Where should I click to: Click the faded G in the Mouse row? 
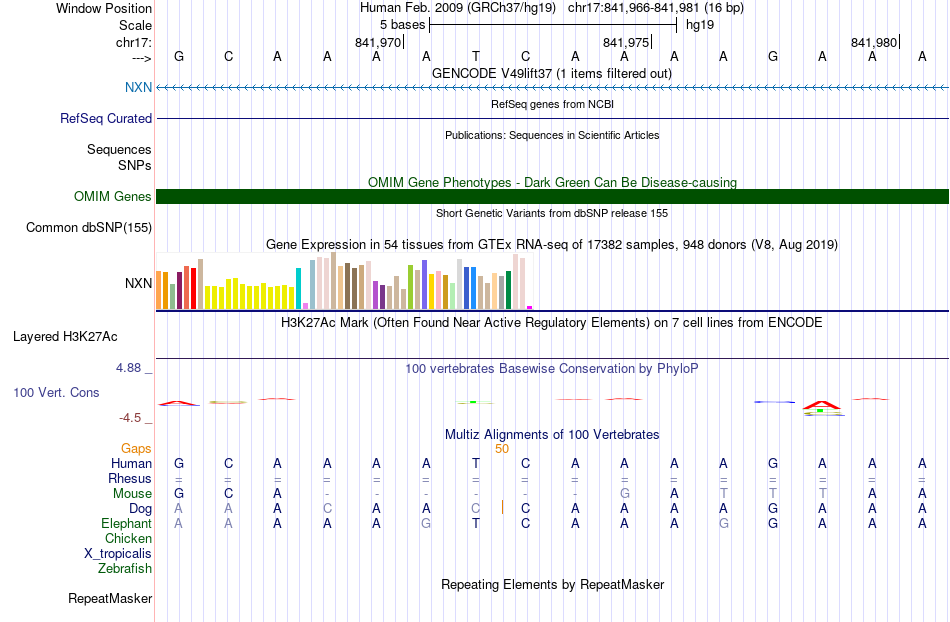(624, 494)
